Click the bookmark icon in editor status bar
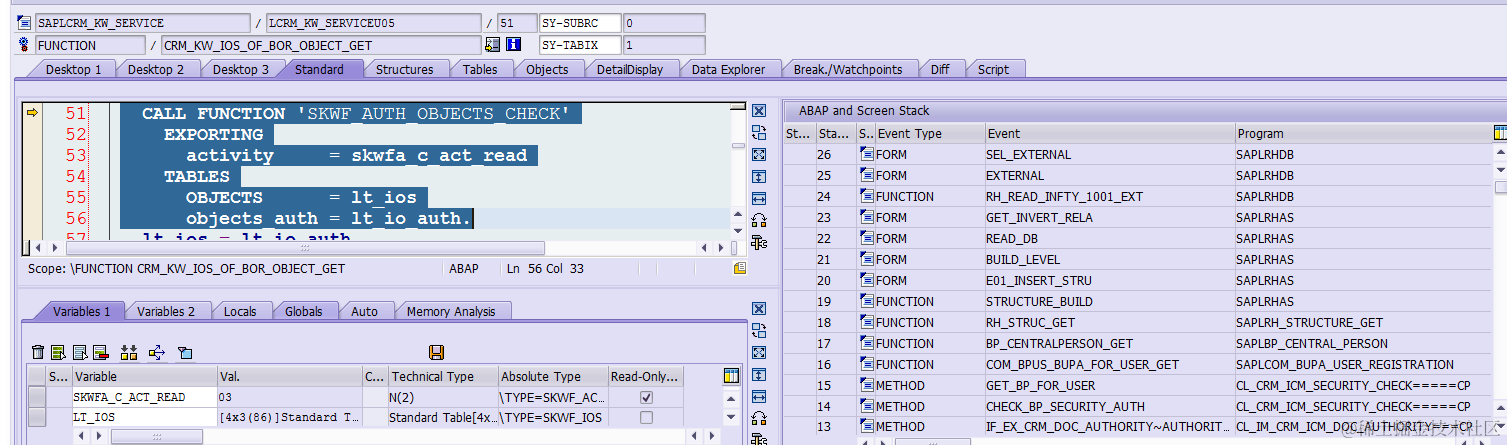Viewport: 1507px width, 445px height. (x=739, y=268)
